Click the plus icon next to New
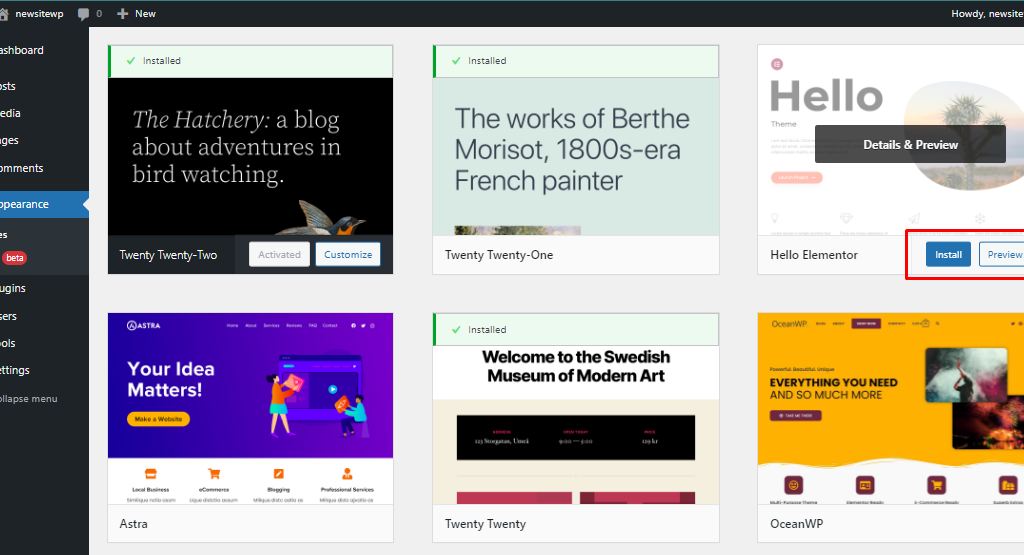Image resolution: width=1024 pixels, height=555 pixels. tap(122, 14)
